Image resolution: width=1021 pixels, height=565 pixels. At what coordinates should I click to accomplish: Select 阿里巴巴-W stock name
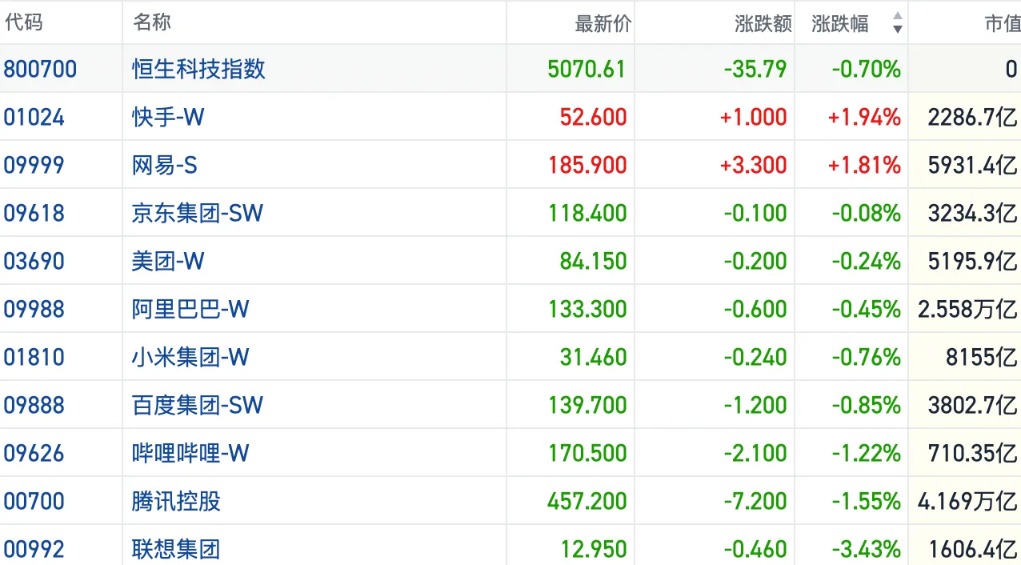click(190, 309)
